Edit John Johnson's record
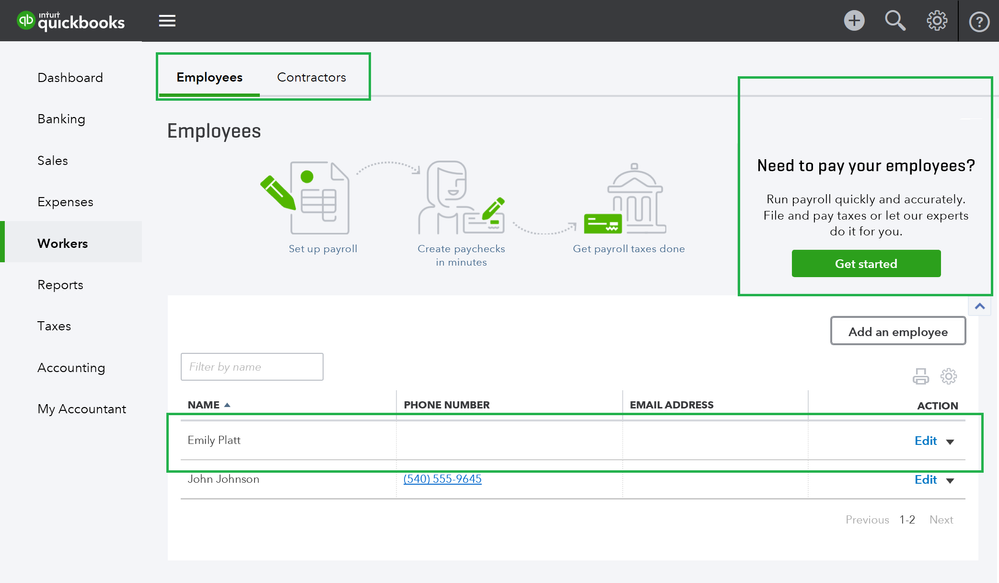Screen dimensions: 999x583 point(925,480)
